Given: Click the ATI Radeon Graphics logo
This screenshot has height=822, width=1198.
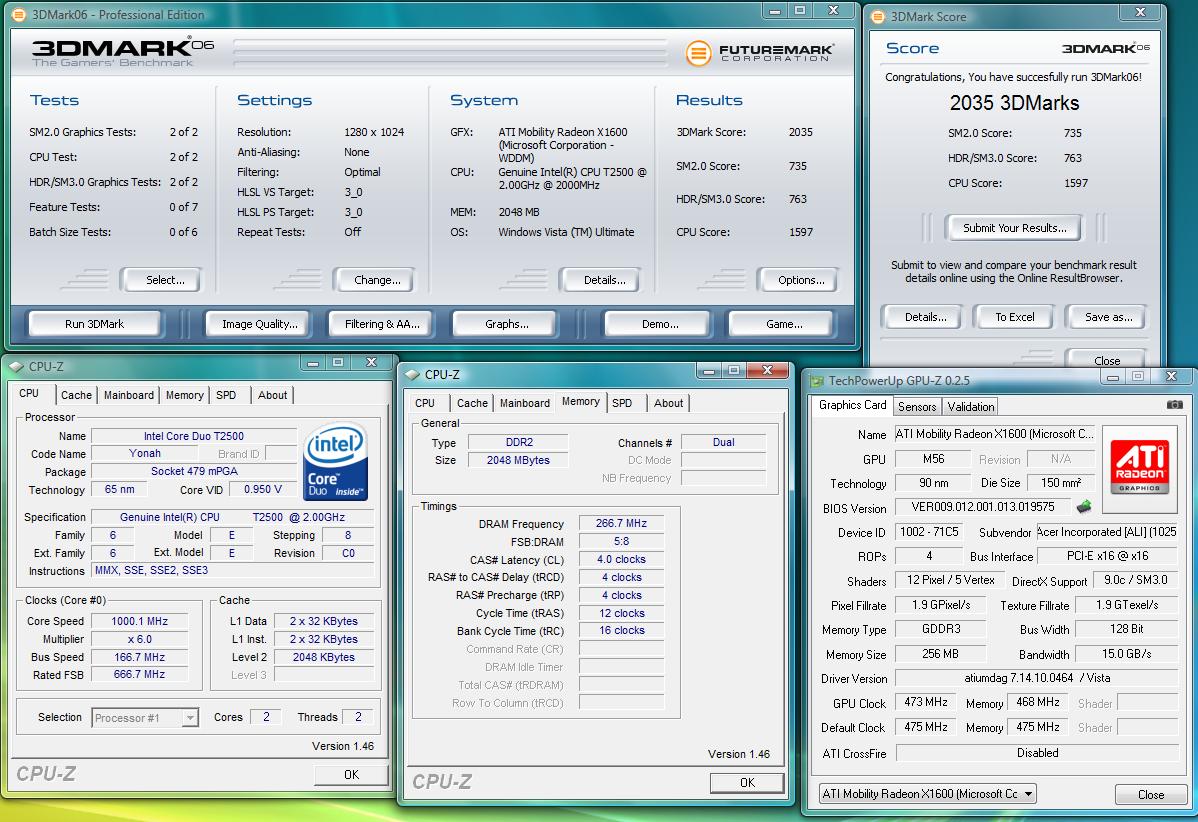Looking at the screenshot, I should pos(1138,465).
